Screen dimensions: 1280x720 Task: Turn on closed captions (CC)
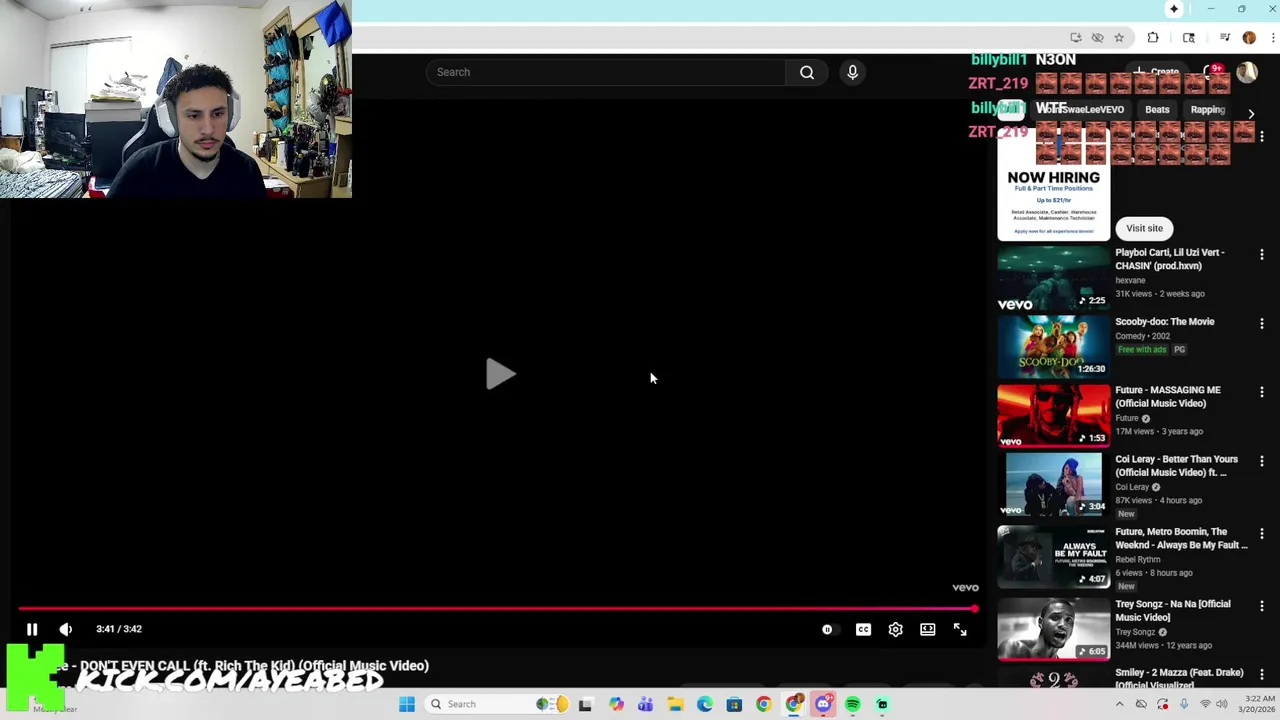tap(863, 630)
